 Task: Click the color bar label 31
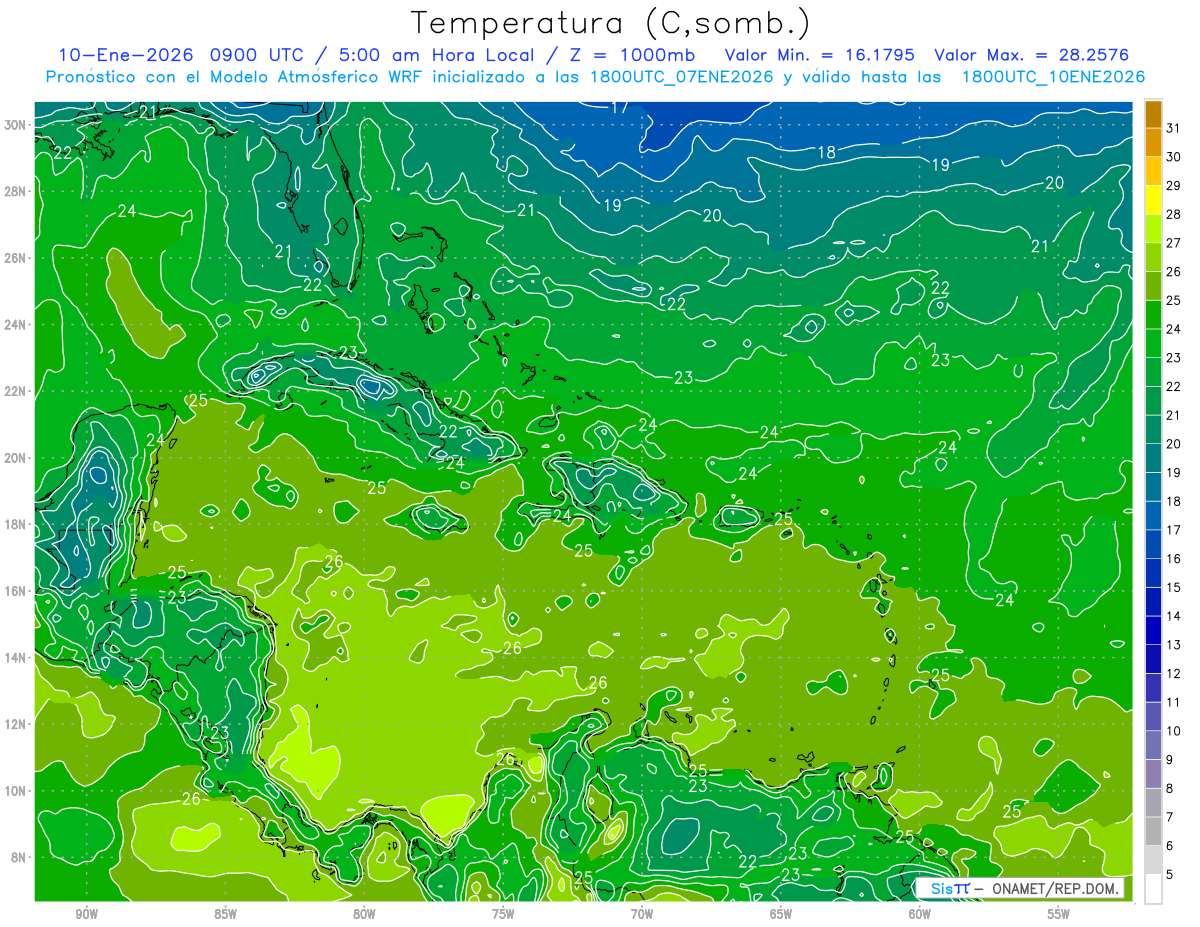click(x=1174, y=128)
